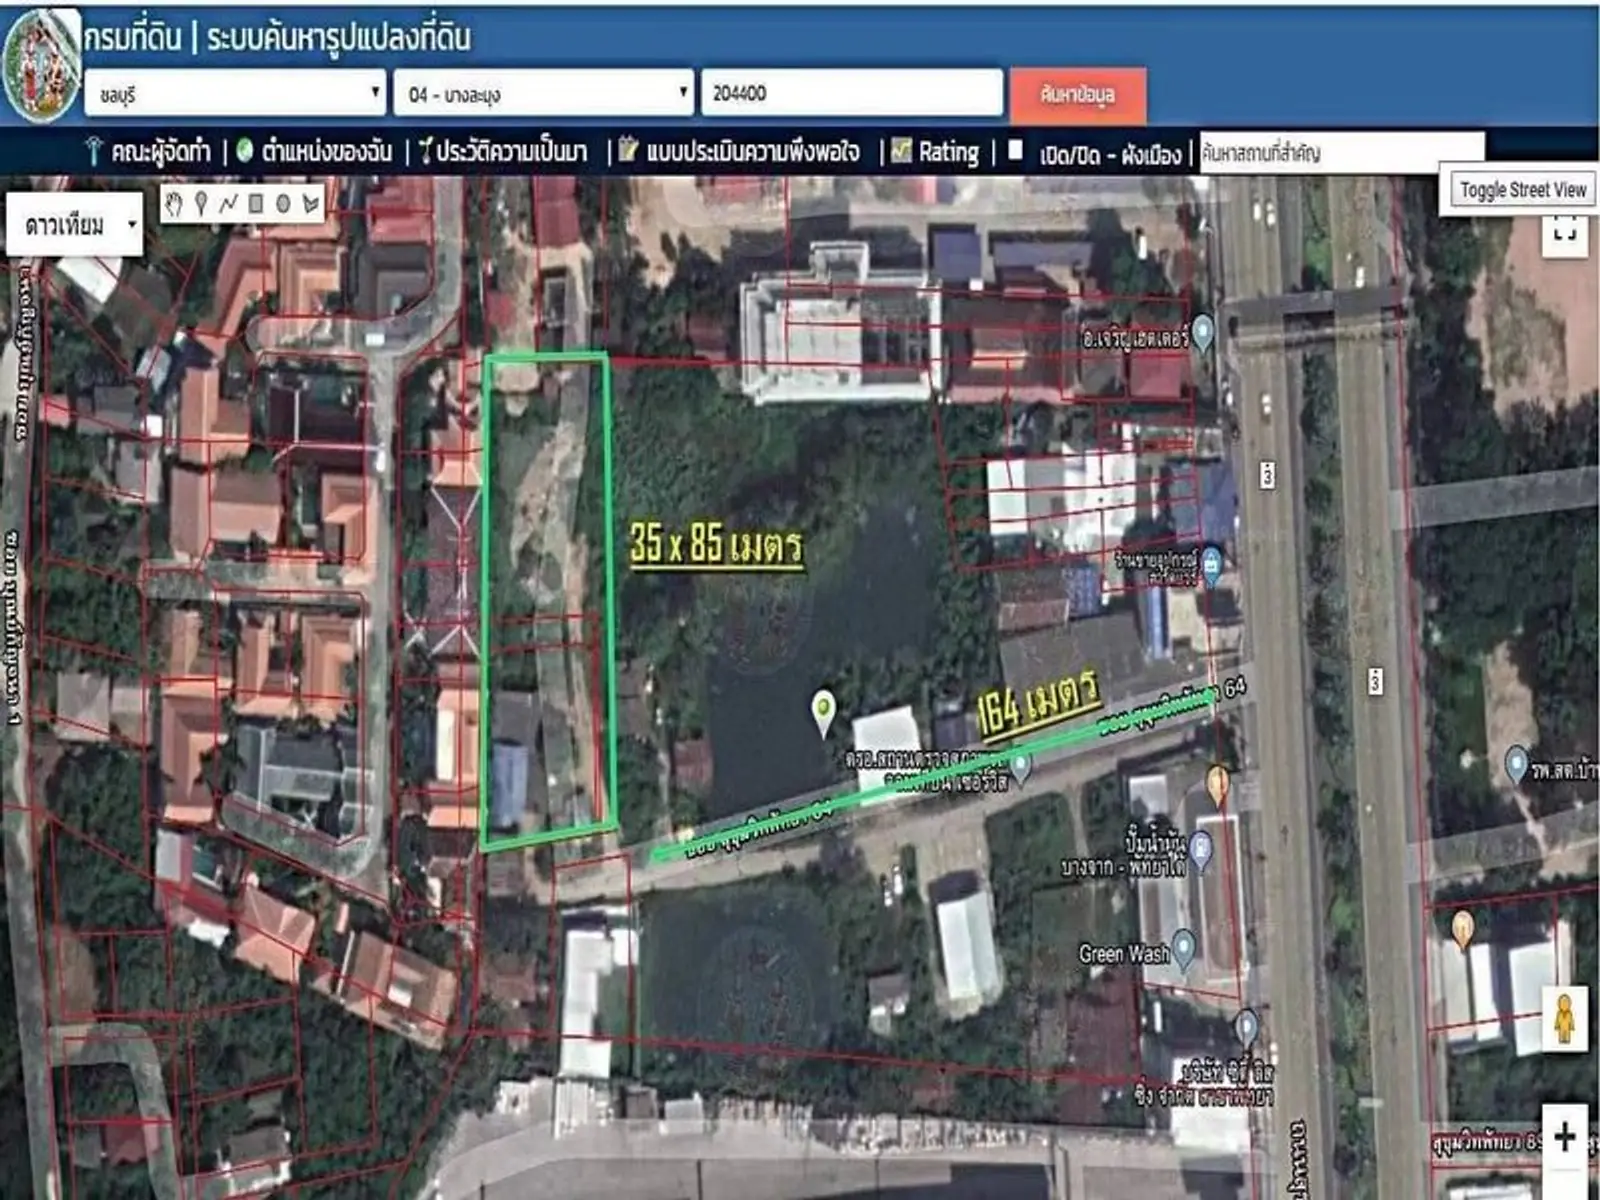Click the icon beside ประวัติความเป็นมา

pyautogui.click(x=425, y=150)
